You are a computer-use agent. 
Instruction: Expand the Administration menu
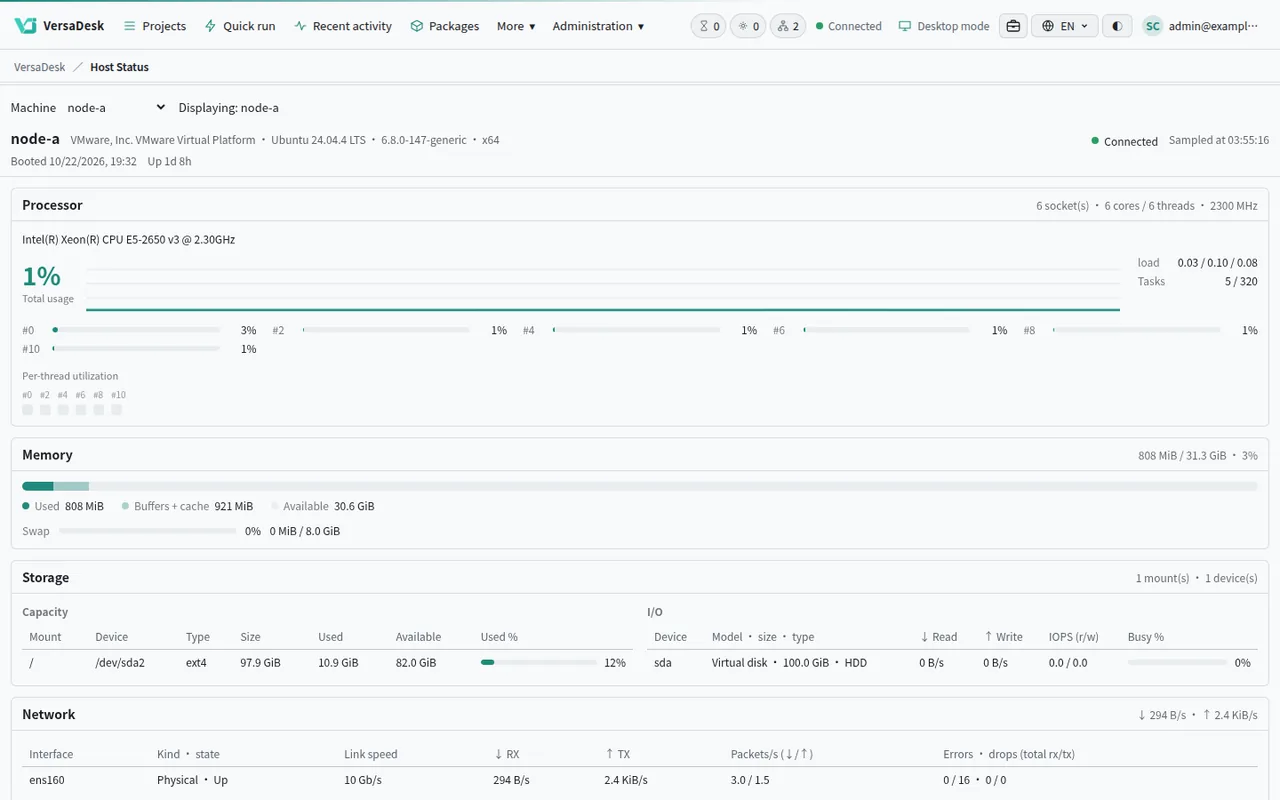tap(598, 26)
